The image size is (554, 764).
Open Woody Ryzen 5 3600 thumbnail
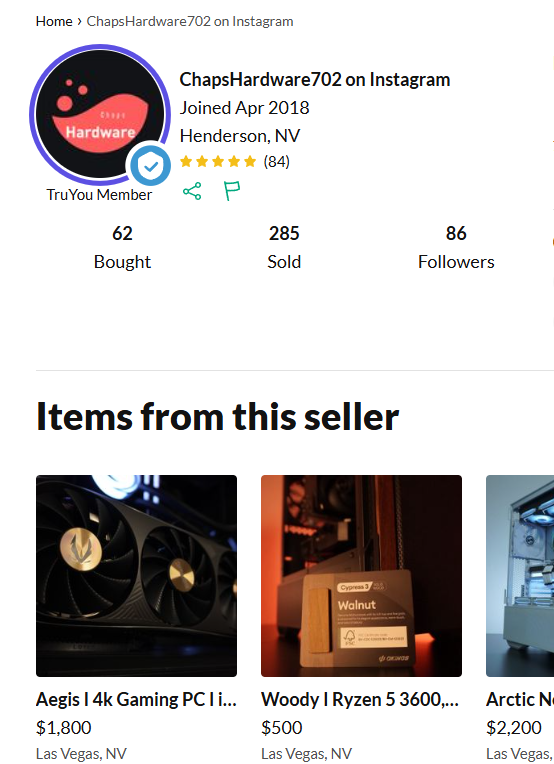pos(362,576)
